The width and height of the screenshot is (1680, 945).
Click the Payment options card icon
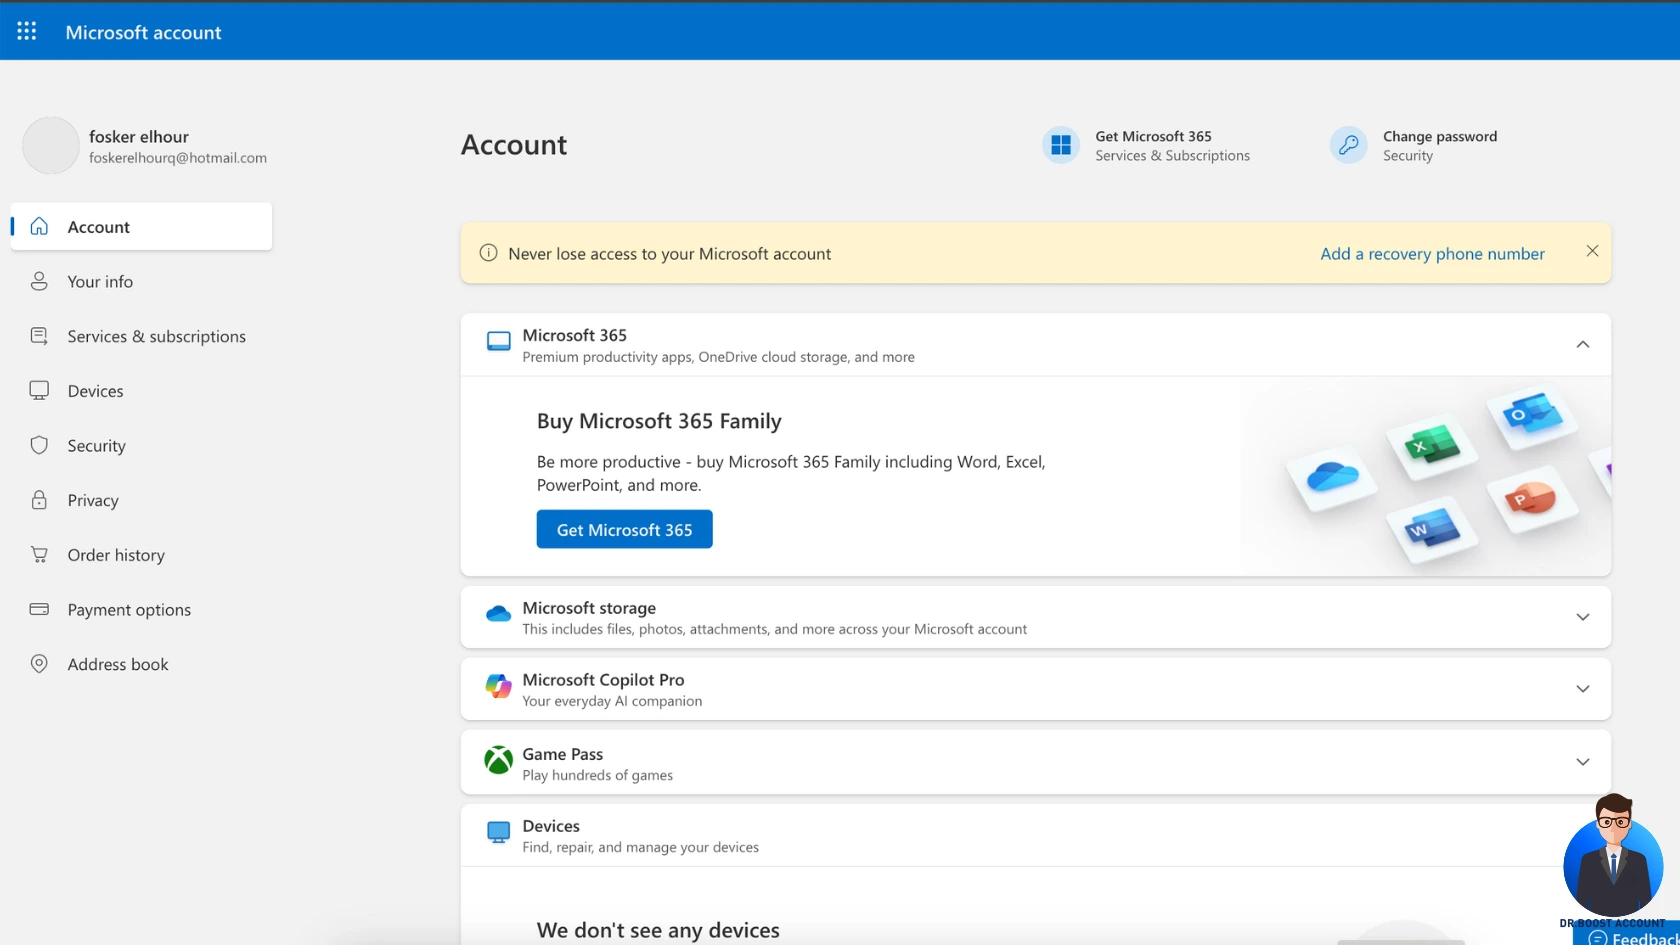pos(39,609)
